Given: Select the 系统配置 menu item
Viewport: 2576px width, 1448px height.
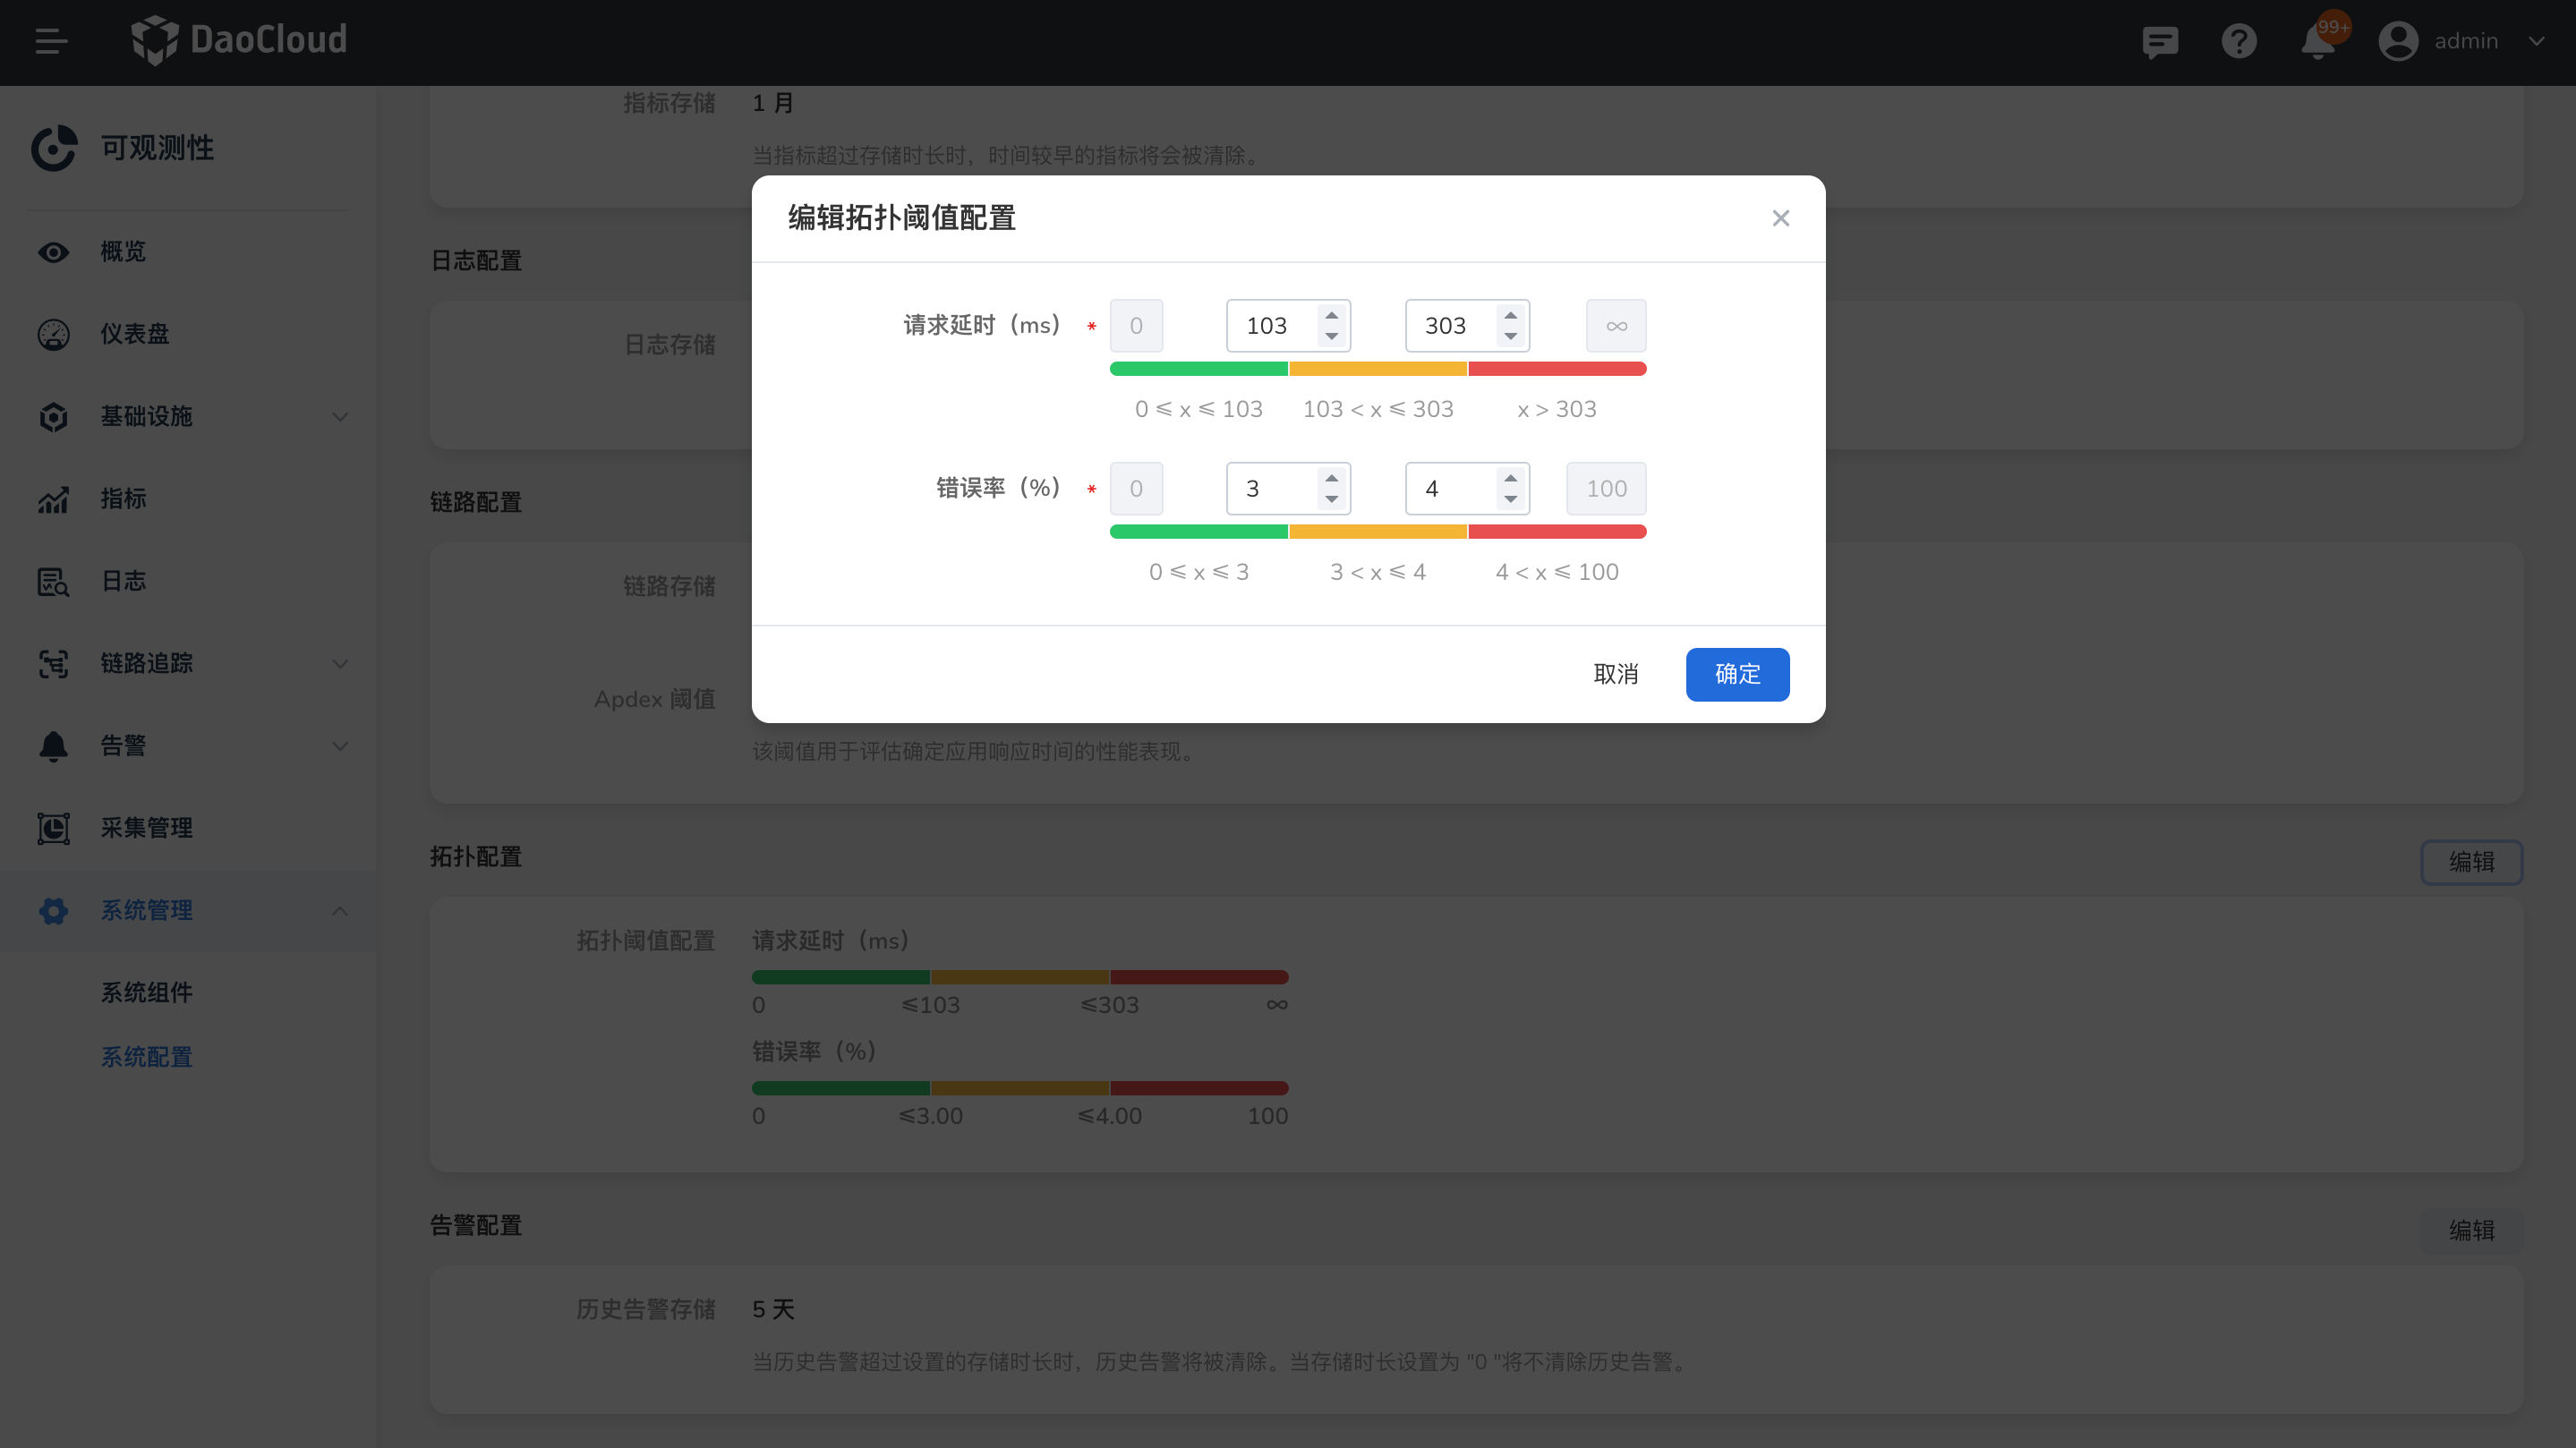Looking at the screenshot, I should pos(146,1057).
